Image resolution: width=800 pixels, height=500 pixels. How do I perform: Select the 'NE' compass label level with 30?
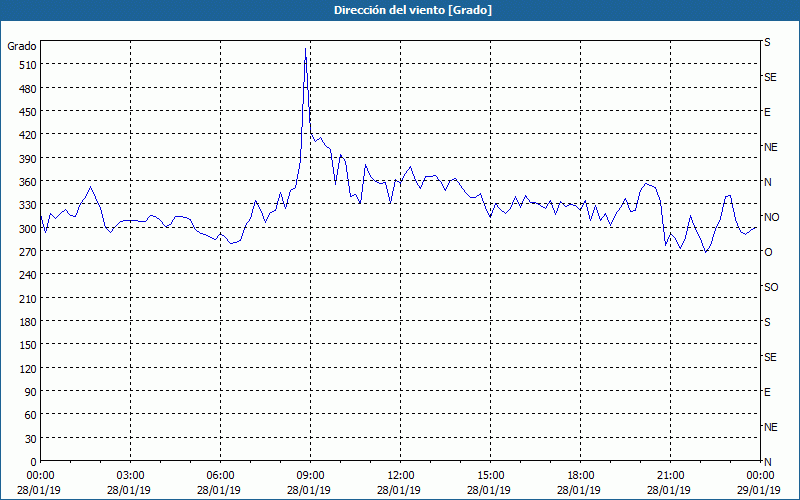[770, 427]
